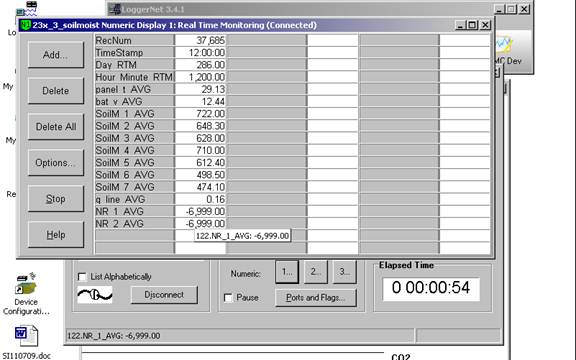
Task: Click the LoggerNet 3.4.1 title bar icon
Action: 115,9
